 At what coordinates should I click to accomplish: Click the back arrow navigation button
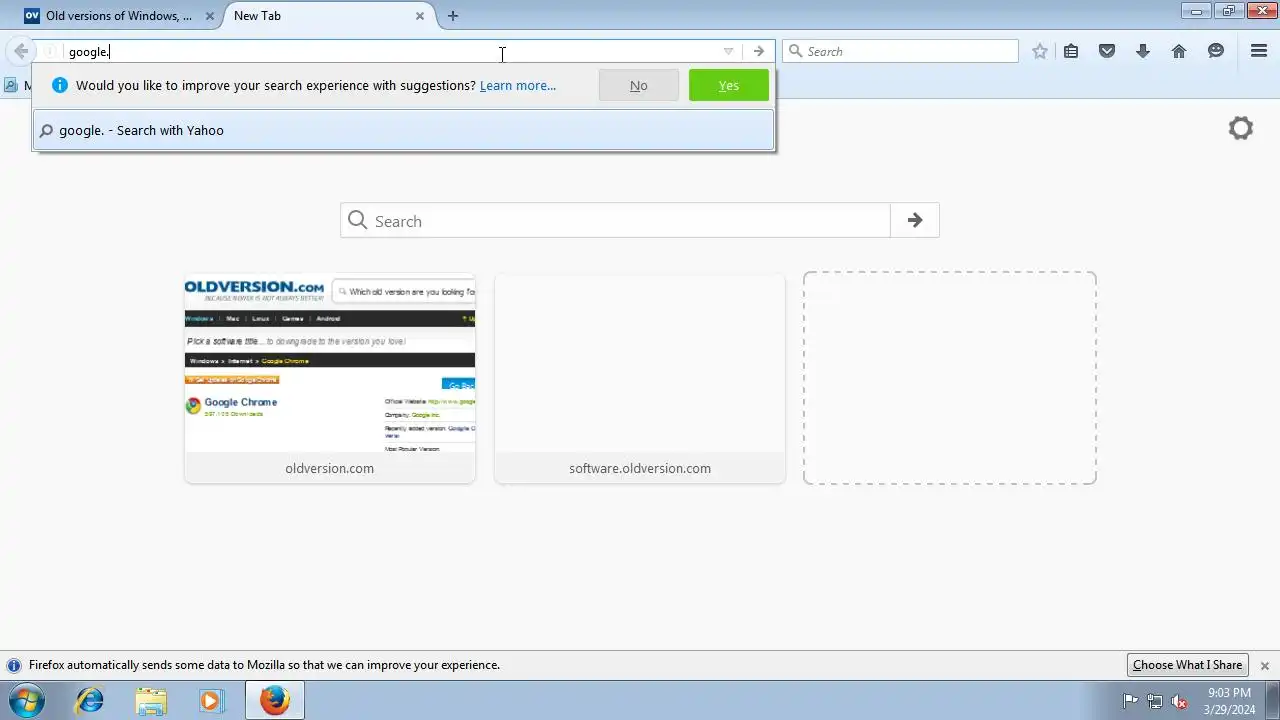[20, 51]
